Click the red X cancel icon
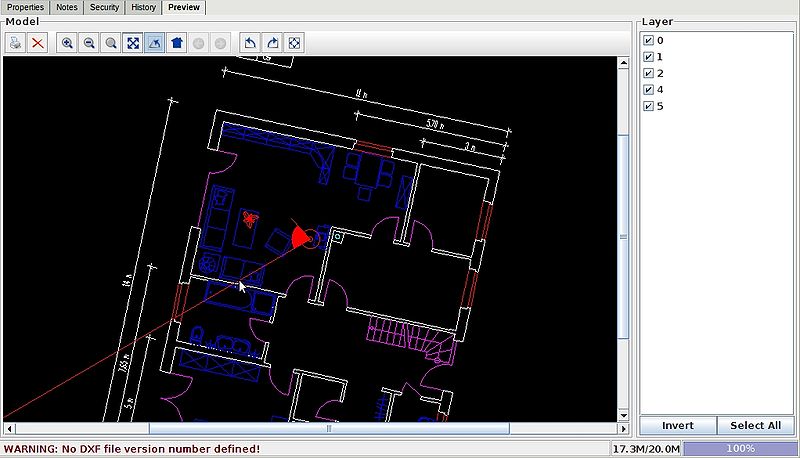The width and height of the screenshot is (800, 458). pyautogui.click(x=37, y=43)
